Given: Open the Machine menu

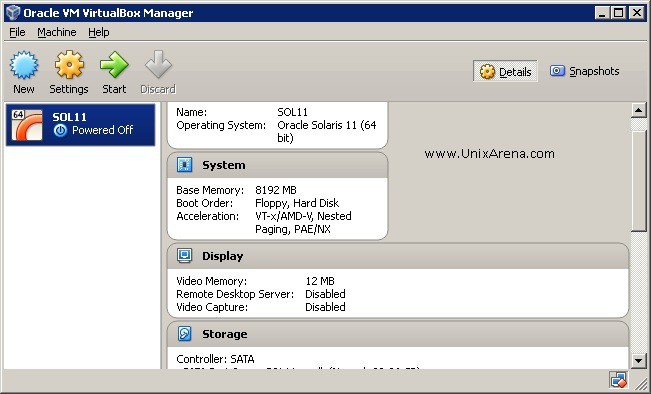Looking at the screenshot, I should 57,32.
